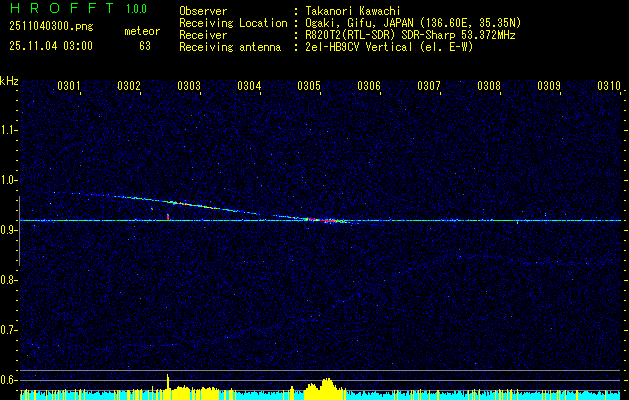Click the R820T2 receiver description

[410, 33]
